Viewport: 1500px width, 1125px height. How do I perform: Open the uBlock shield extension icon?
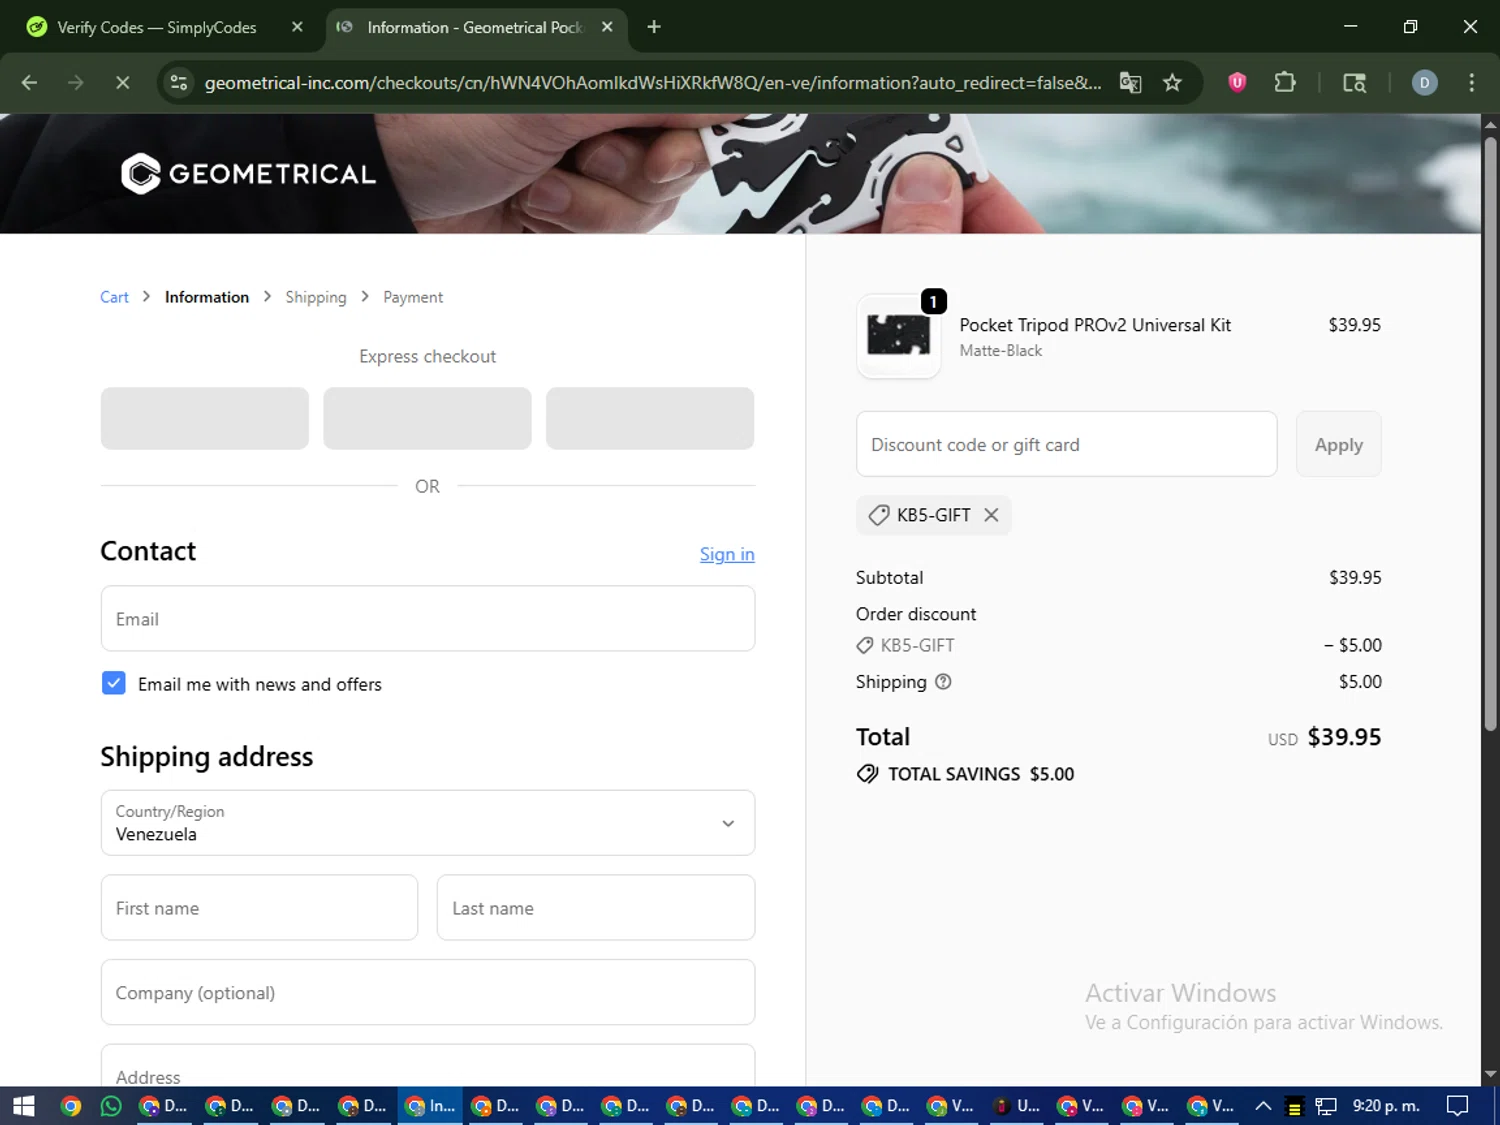click(x=1237, y=83)
